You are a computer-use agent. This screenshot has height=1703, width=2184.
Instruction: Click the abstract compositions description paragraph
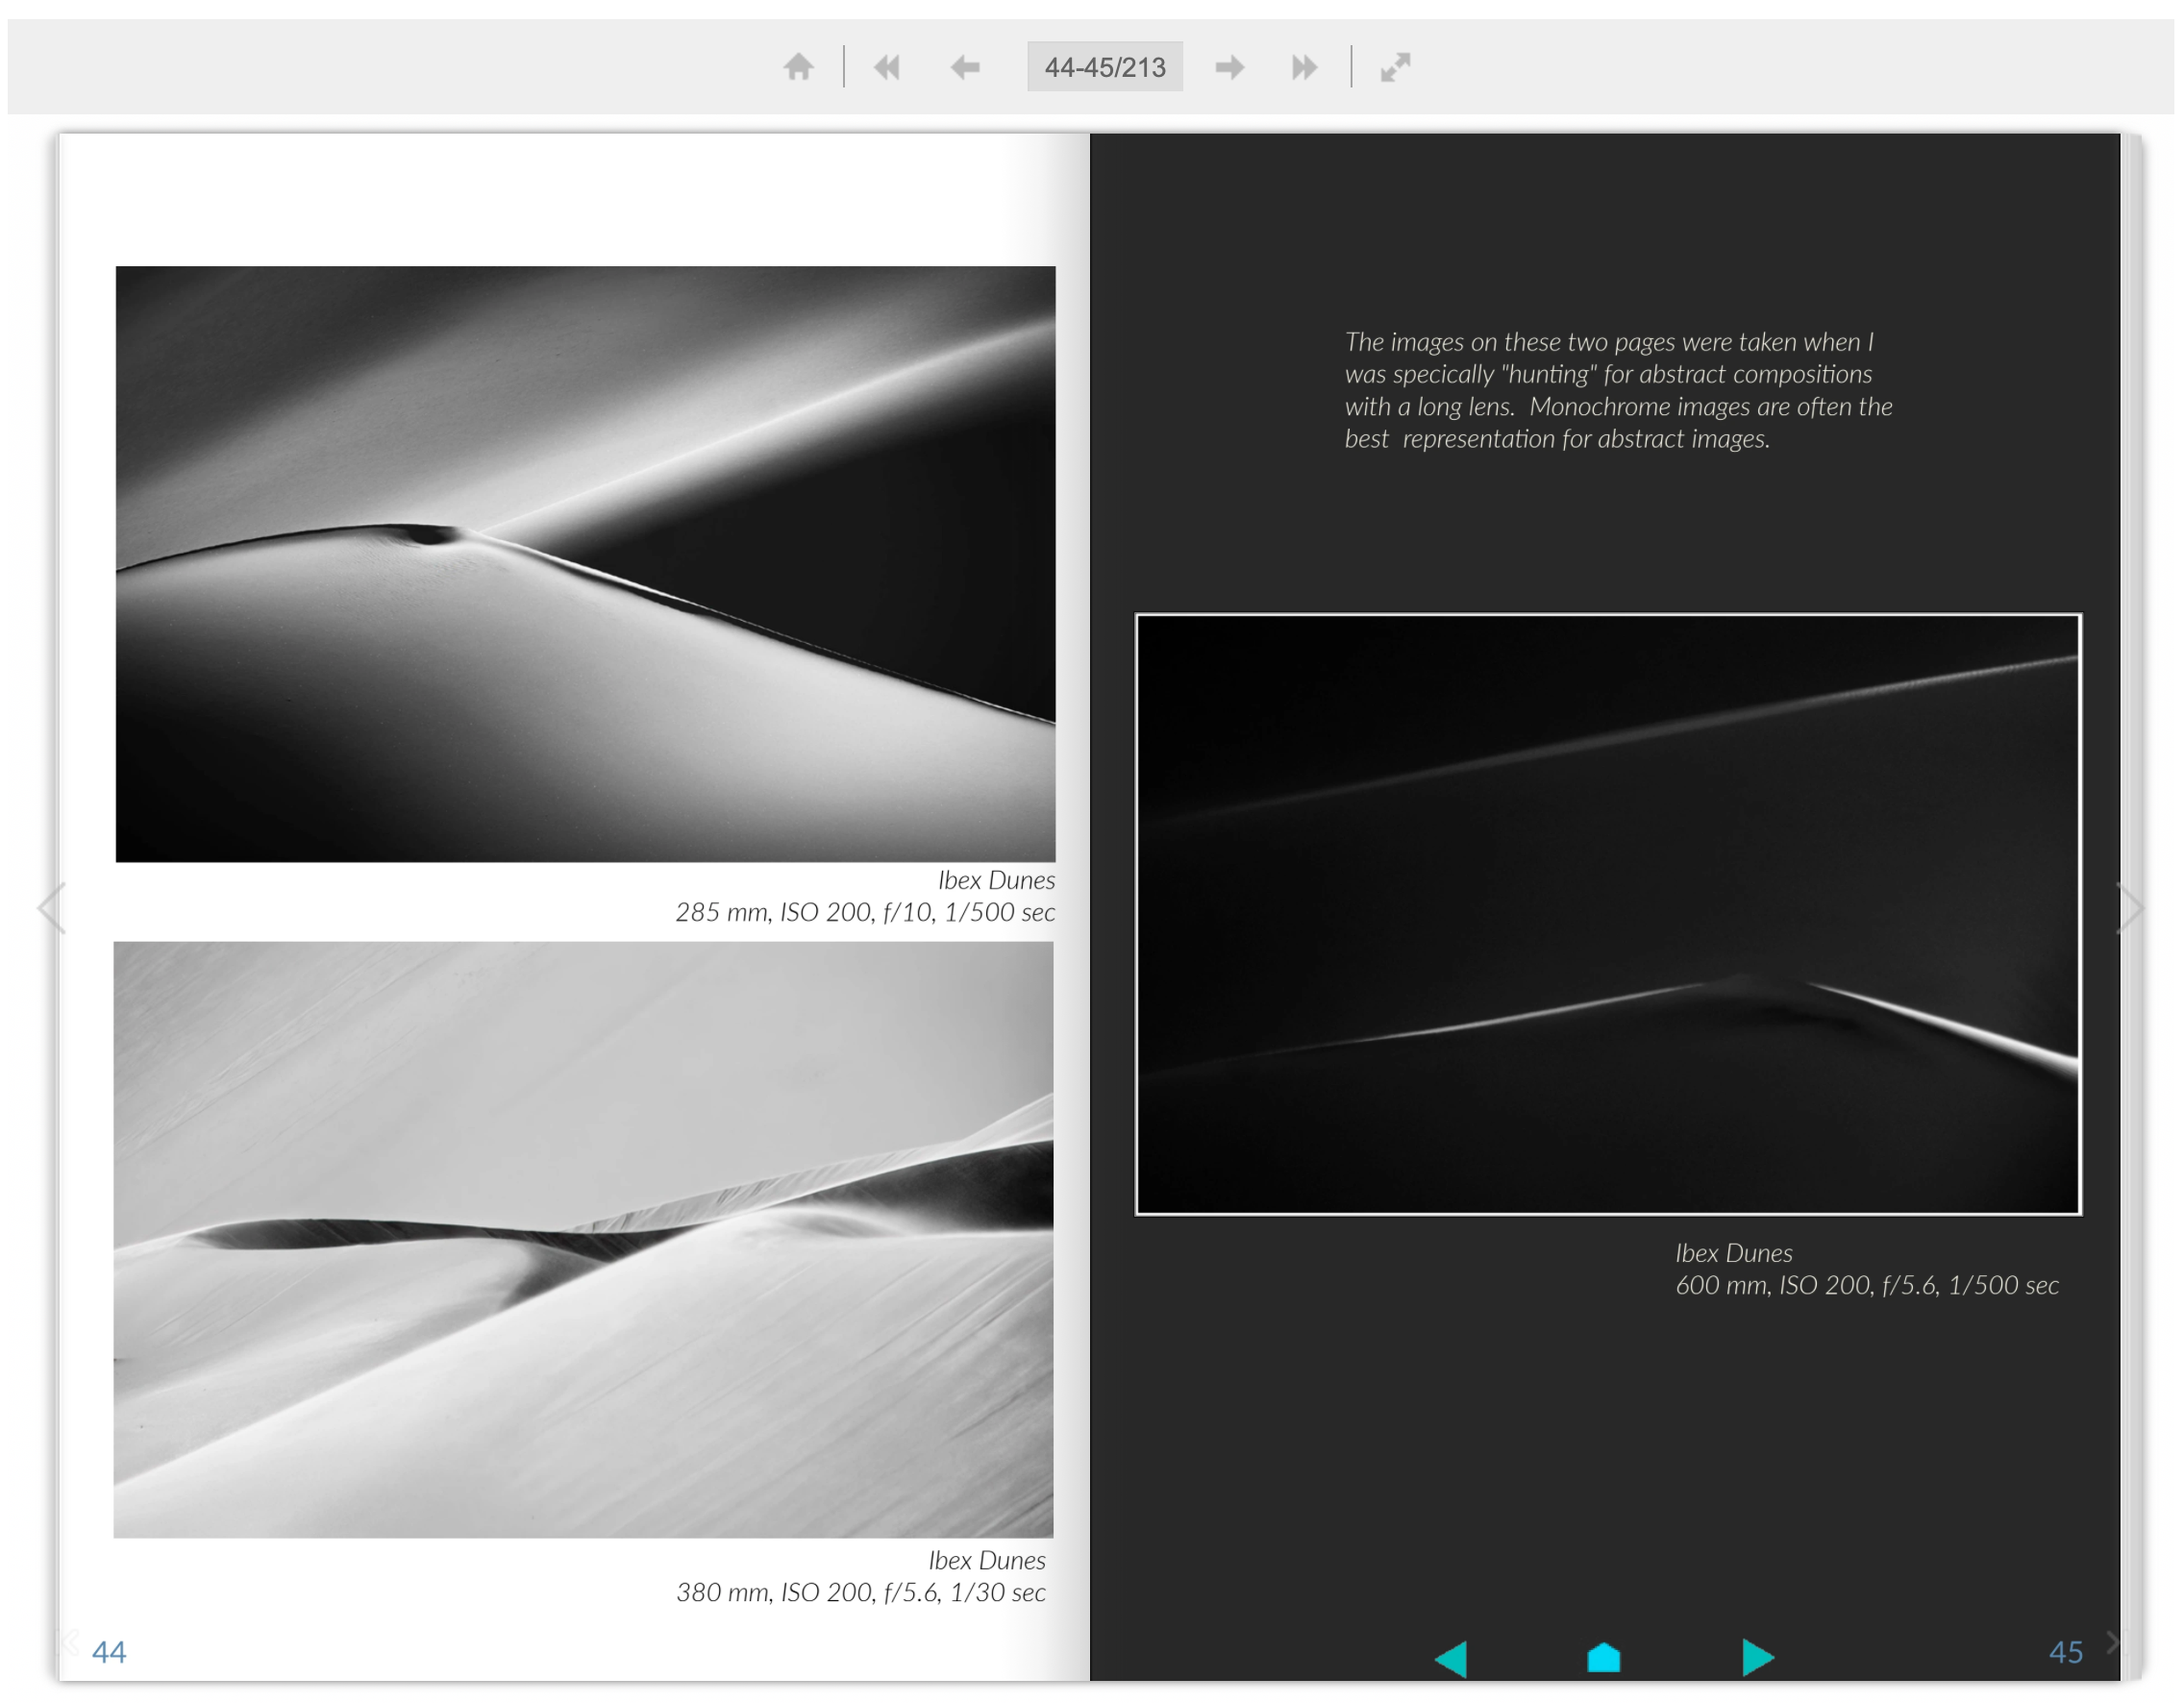1618,389
